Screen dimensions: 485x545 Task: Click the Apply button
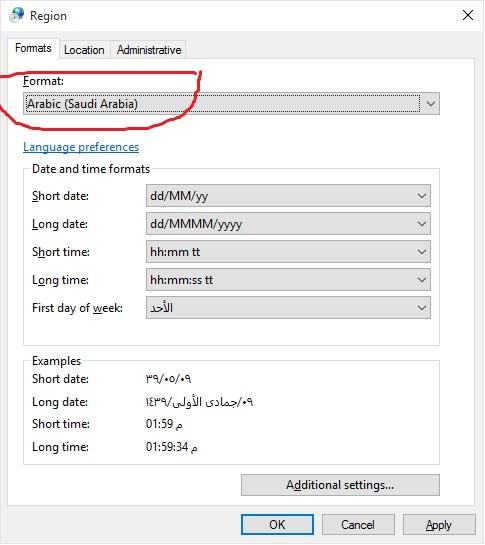(x=439, y=524)
